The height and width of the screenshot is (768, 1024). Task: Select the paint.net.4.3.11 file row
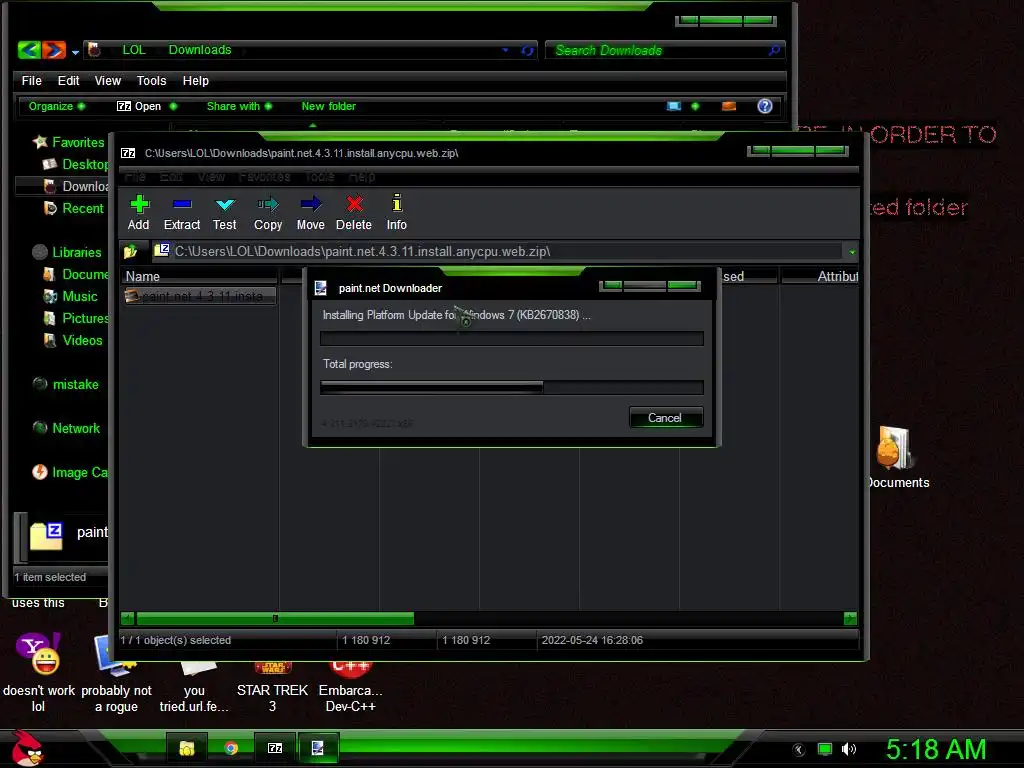(200, 296)
